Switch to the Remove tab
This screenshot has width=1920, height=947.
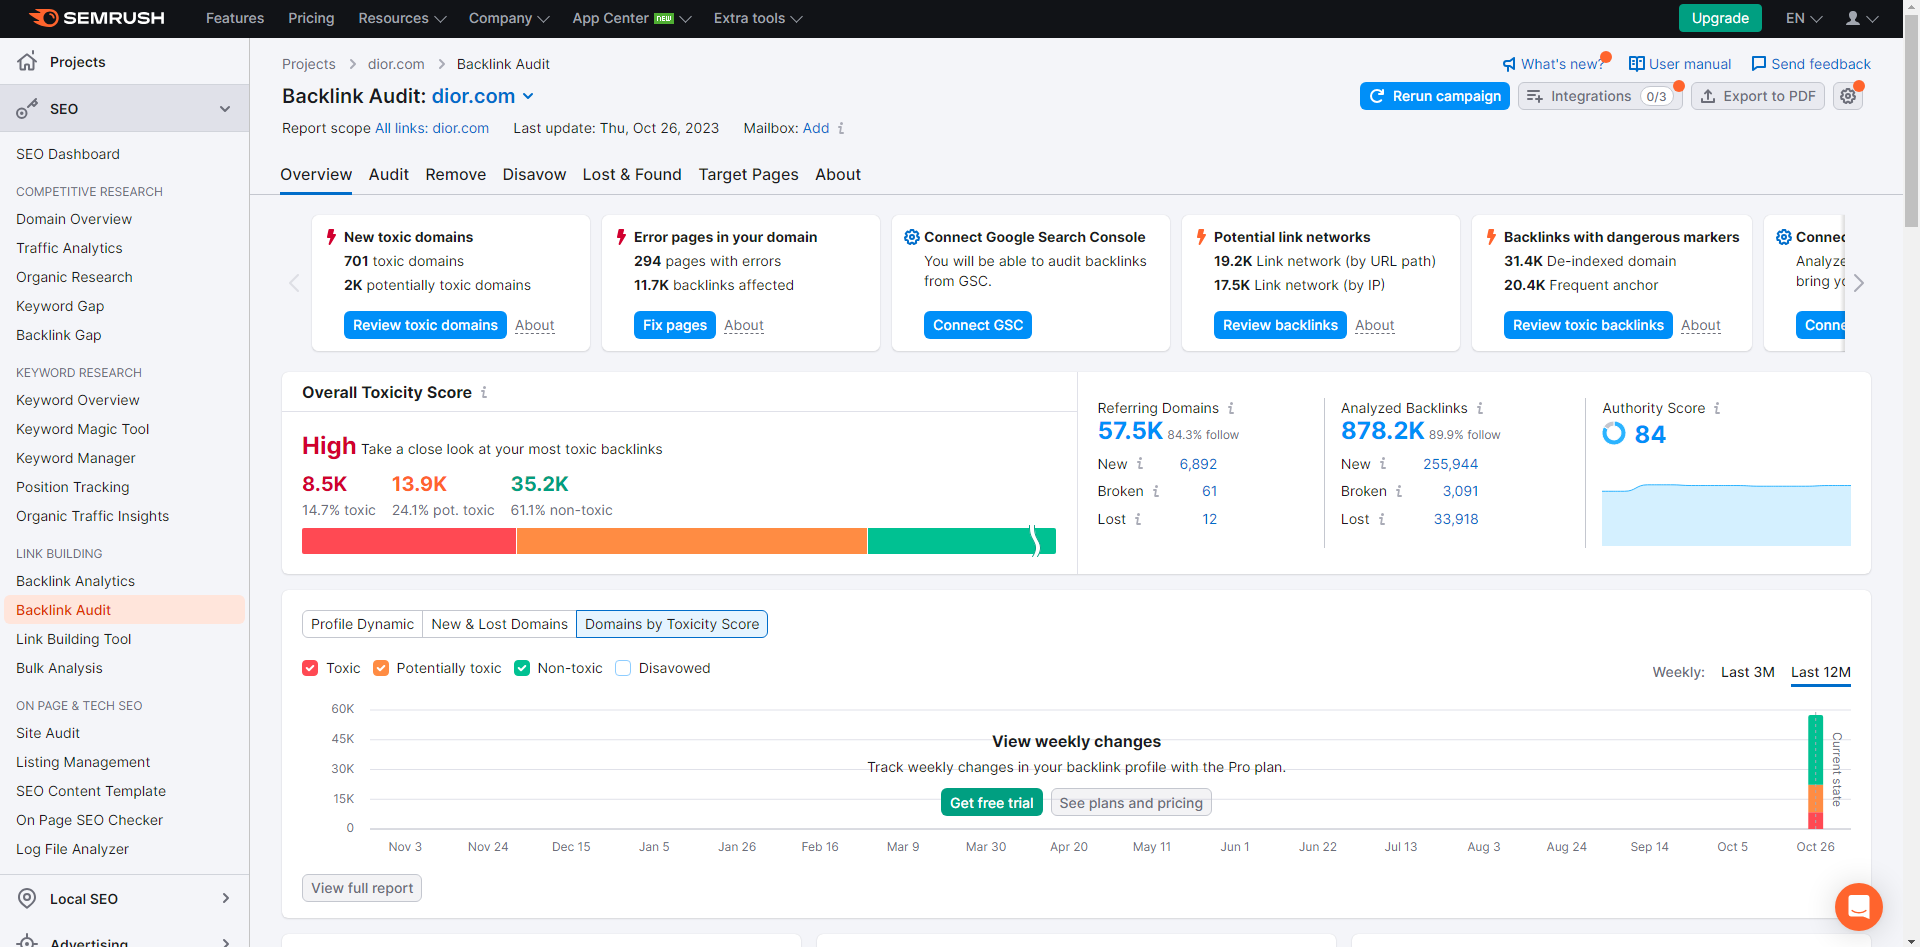pyautogui.click(x=455, y=175)
